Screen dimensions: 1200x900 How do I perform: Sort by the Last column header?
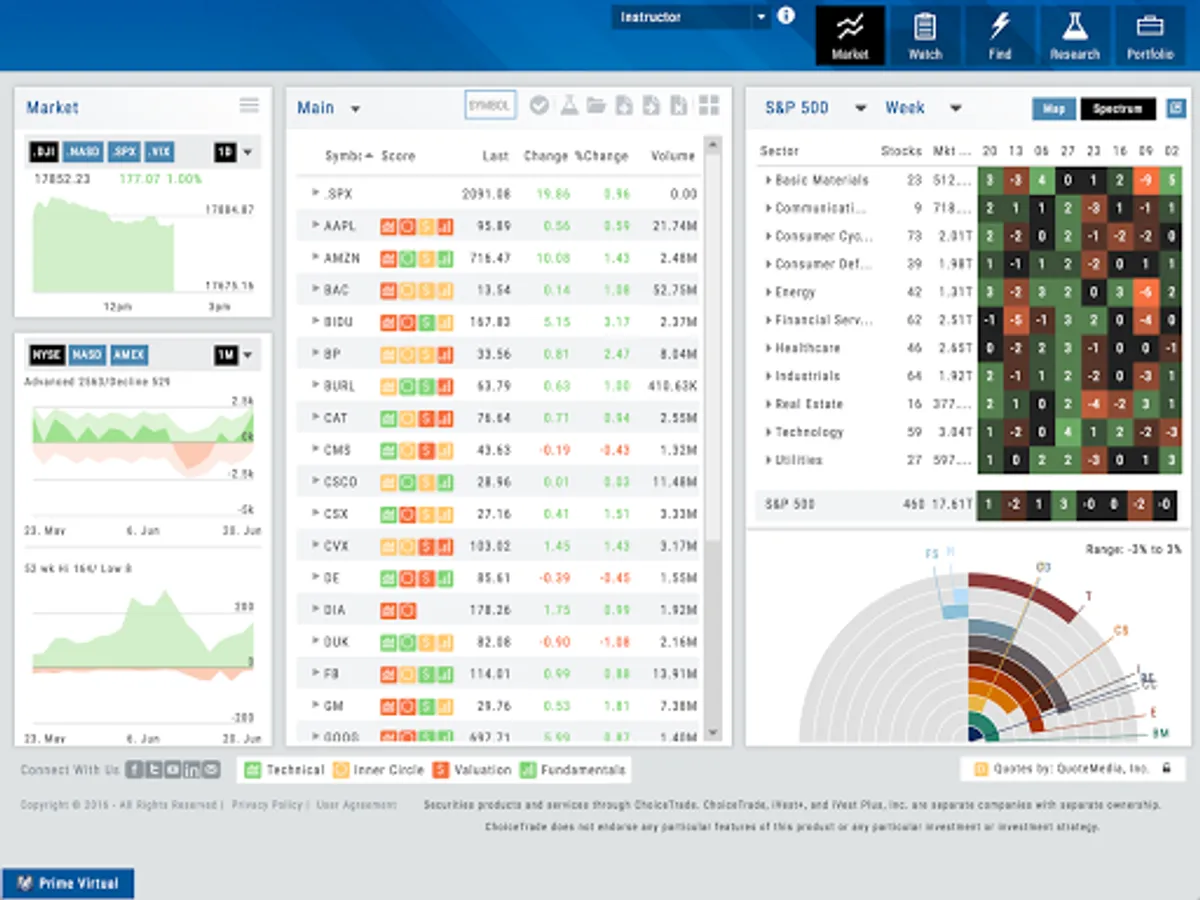[496, 156]
